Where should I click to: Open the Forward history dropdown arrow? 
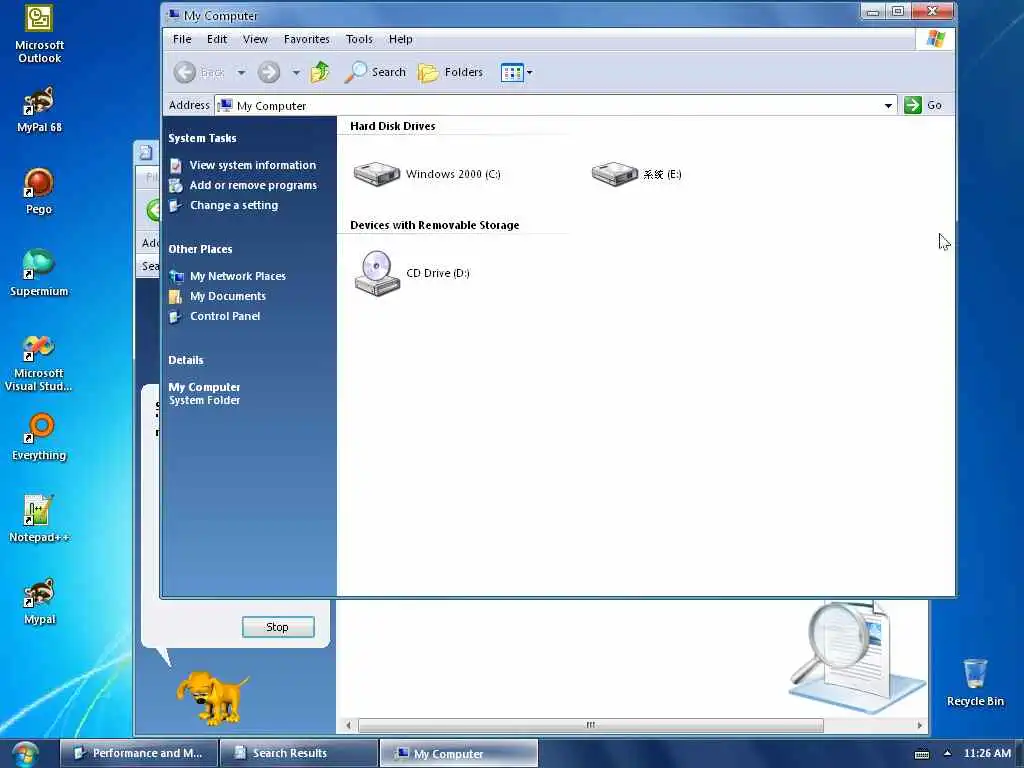(x=296, y=72)
